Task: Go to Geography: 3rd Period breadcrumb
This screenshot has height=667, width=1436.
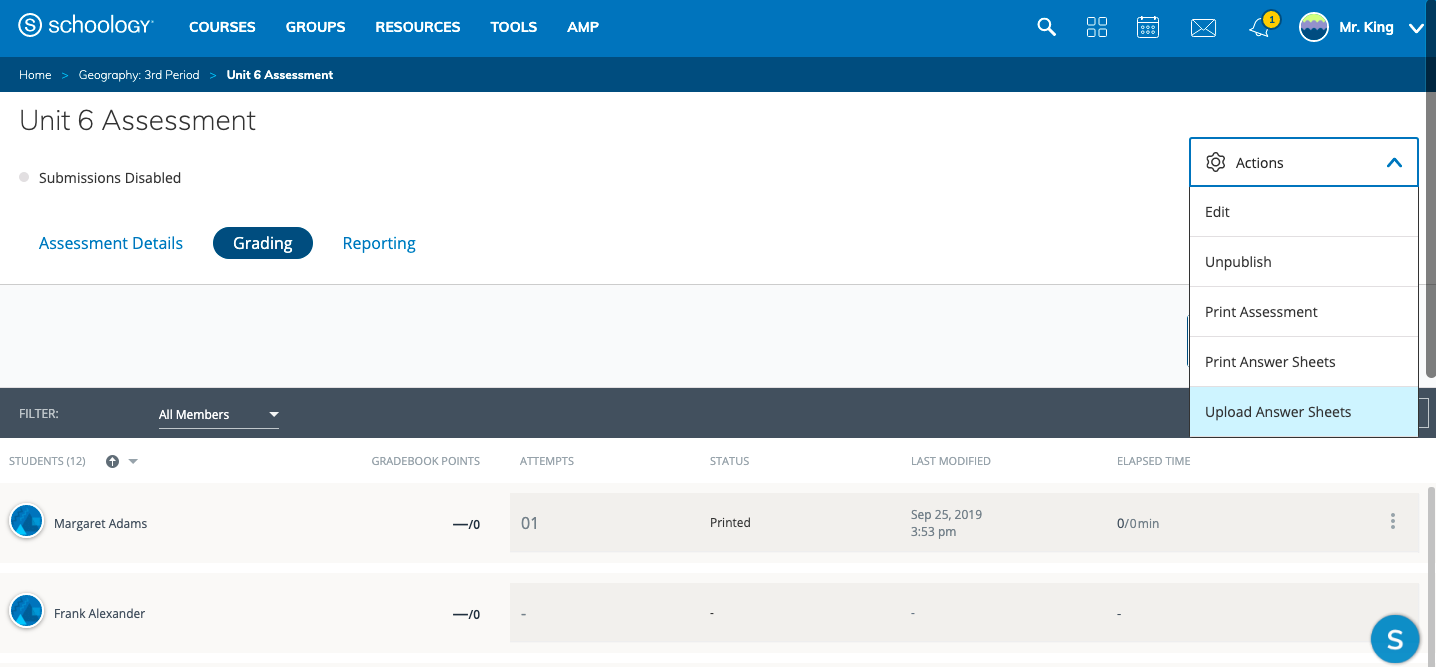Action: click(x=139, y=75)
